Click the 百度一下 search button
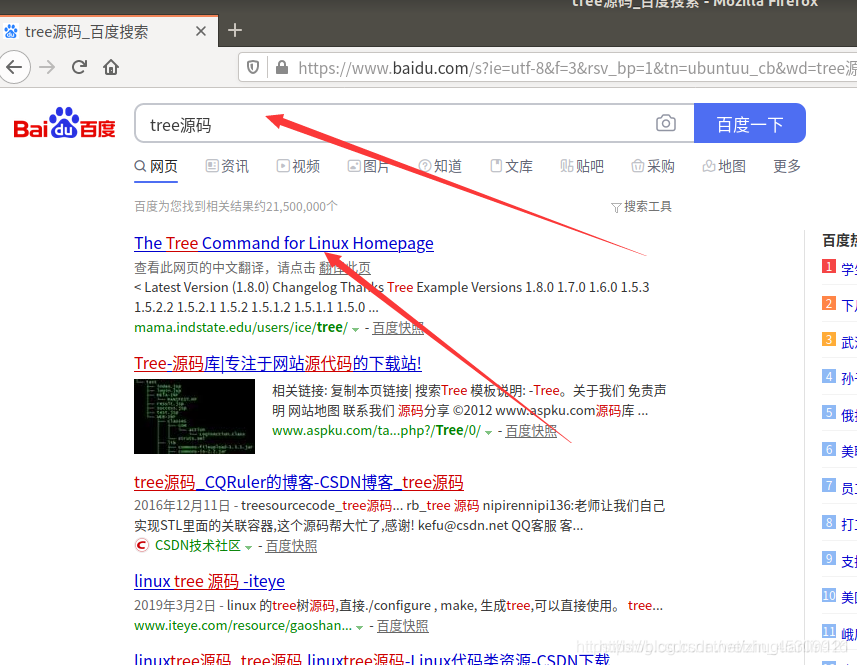Screen dimensions: 857x665 pos(749,123)
